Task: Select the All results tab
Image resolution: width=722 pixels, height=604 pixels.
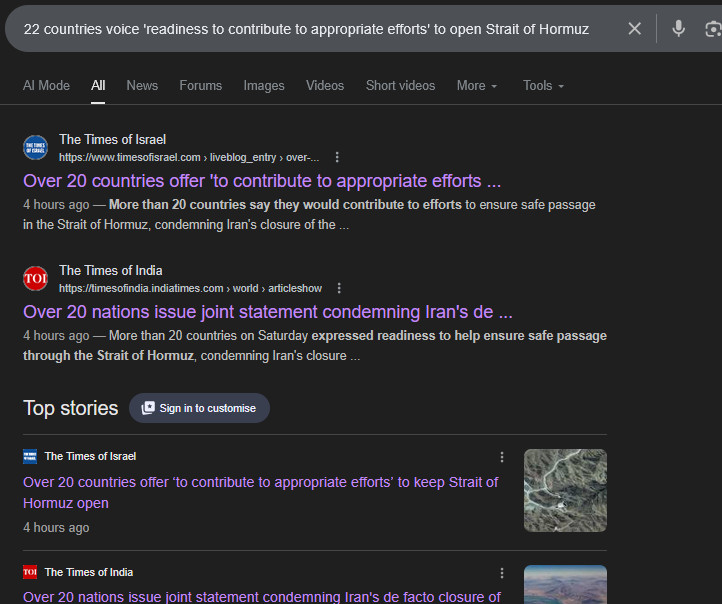Action: (98, 86)
